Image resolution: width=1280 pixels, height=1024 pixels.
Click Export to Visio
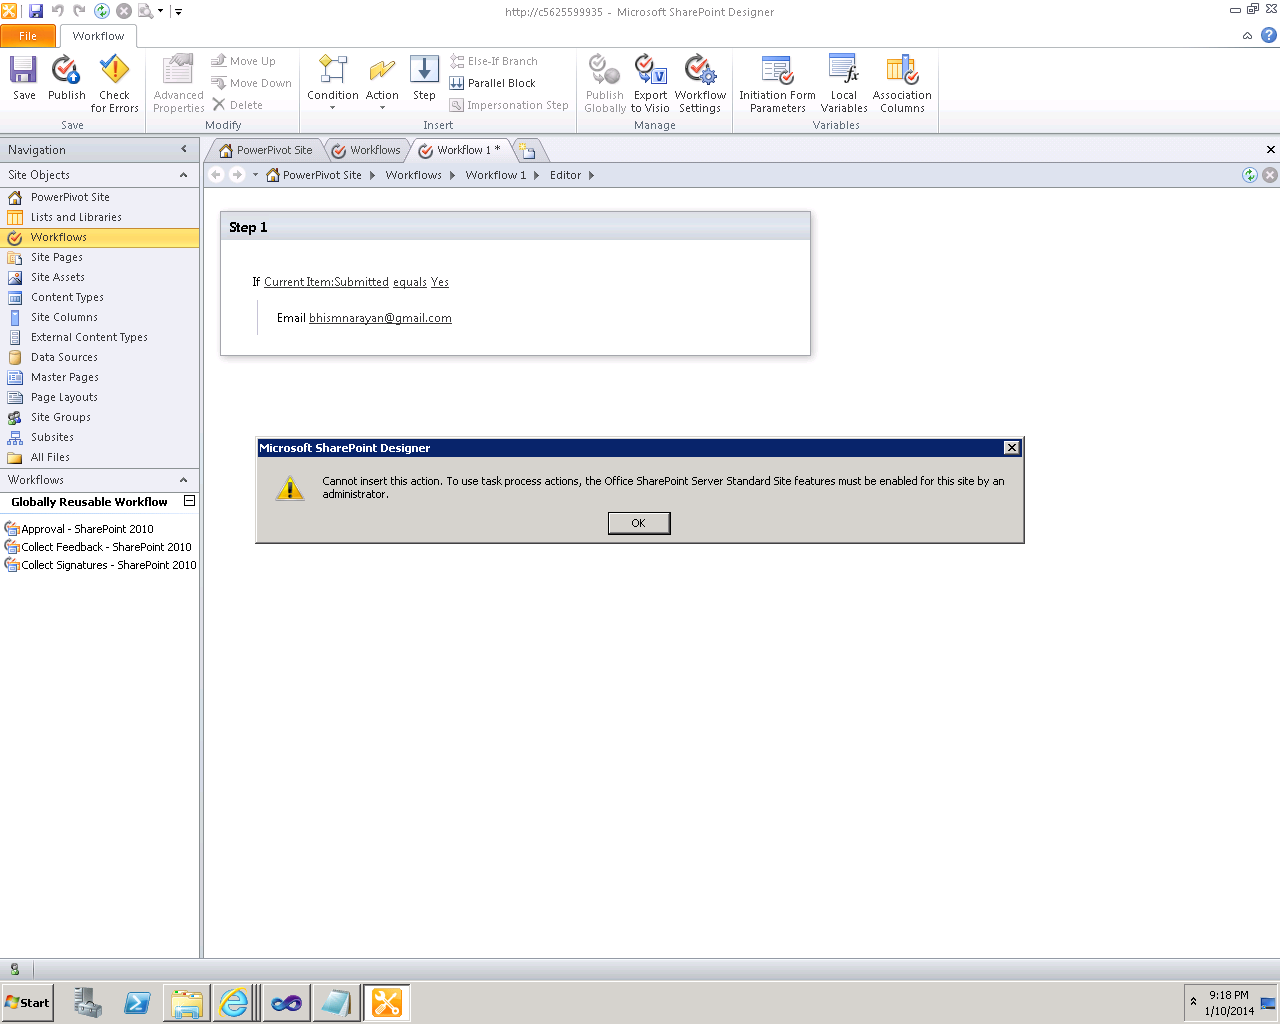[x=650, y=84]
